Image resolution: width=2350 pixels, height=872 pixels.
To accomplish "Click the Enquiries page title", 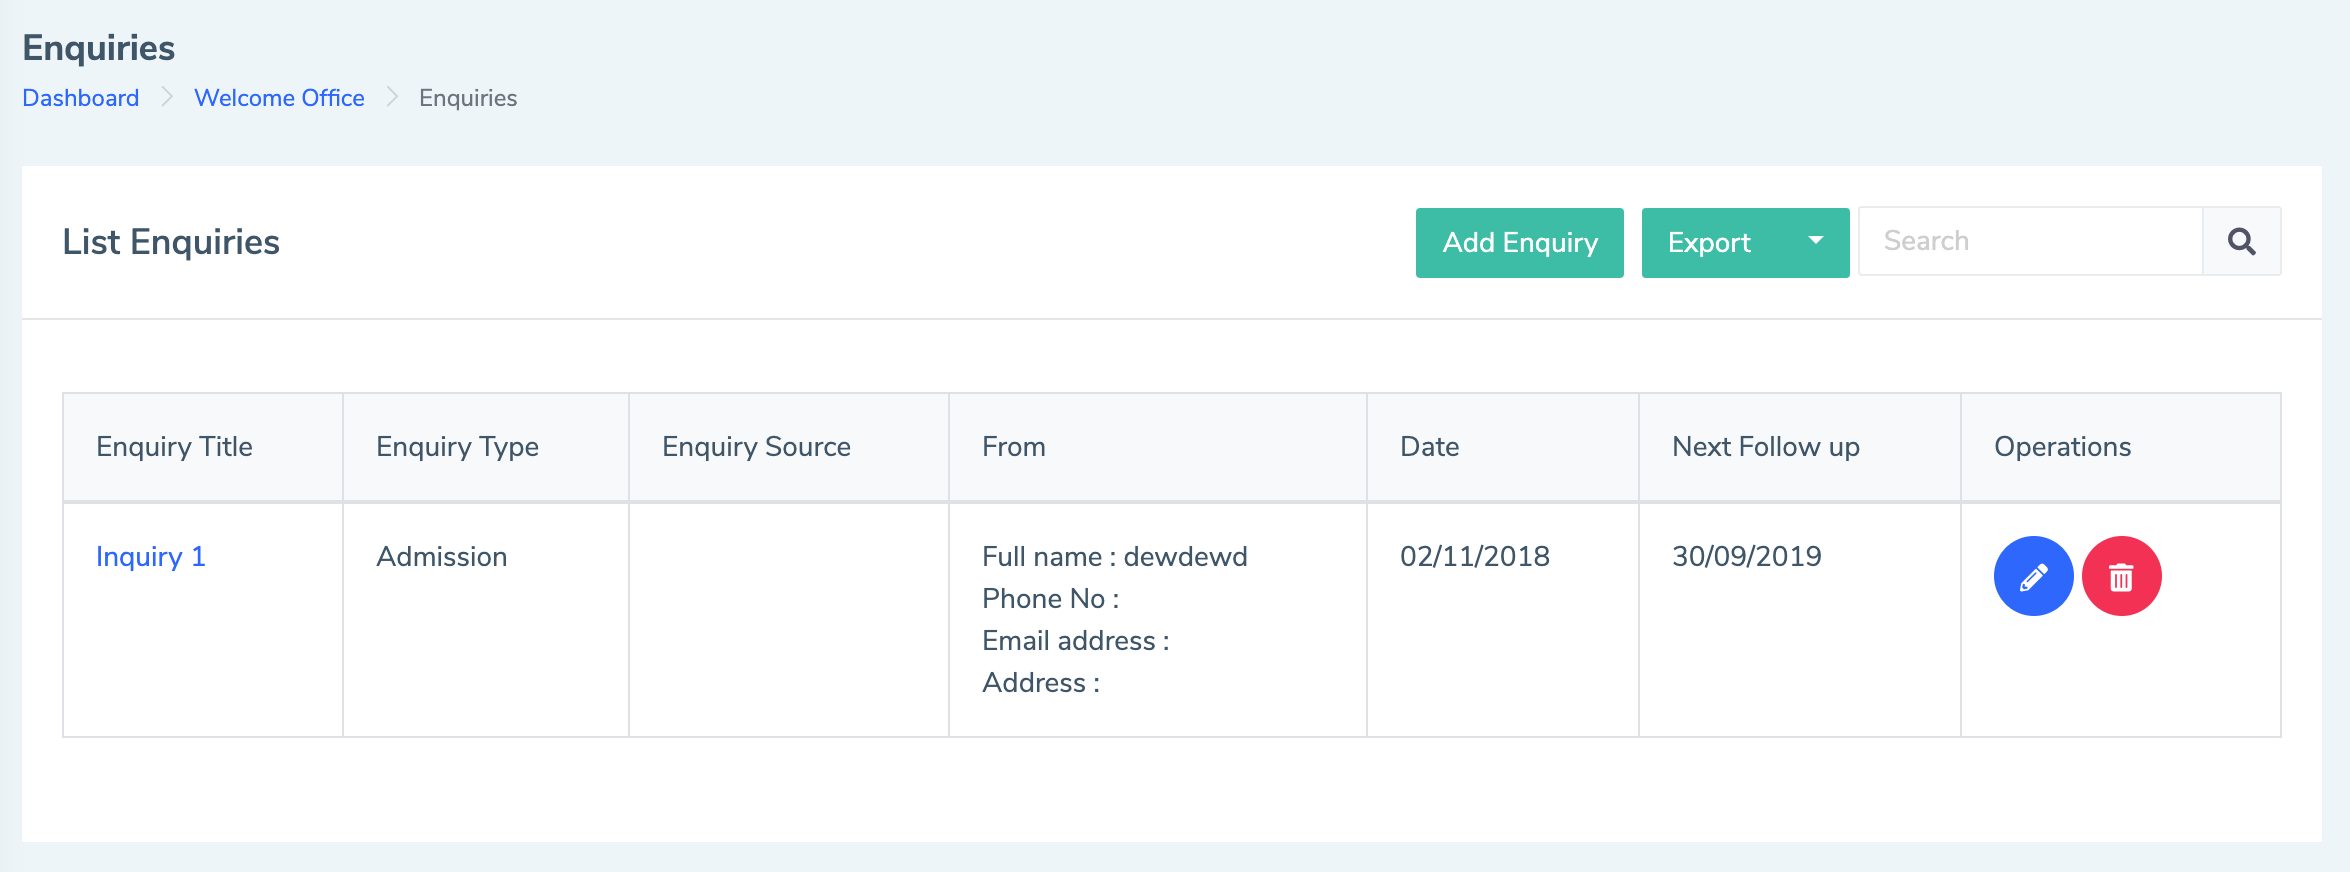I will [99, 48].
